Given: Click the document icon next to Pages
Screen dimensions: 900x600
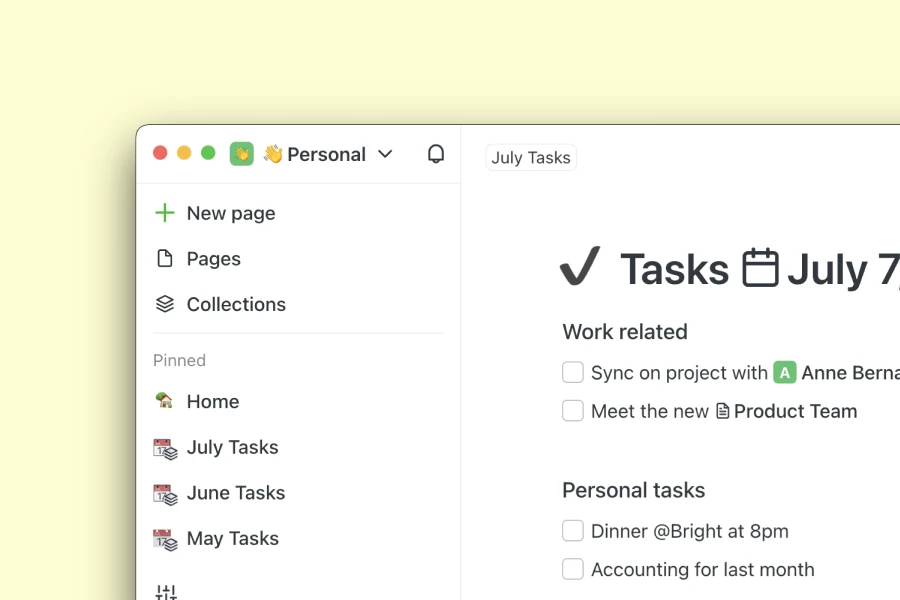Looking at the screenshot, I should [164, 258].
